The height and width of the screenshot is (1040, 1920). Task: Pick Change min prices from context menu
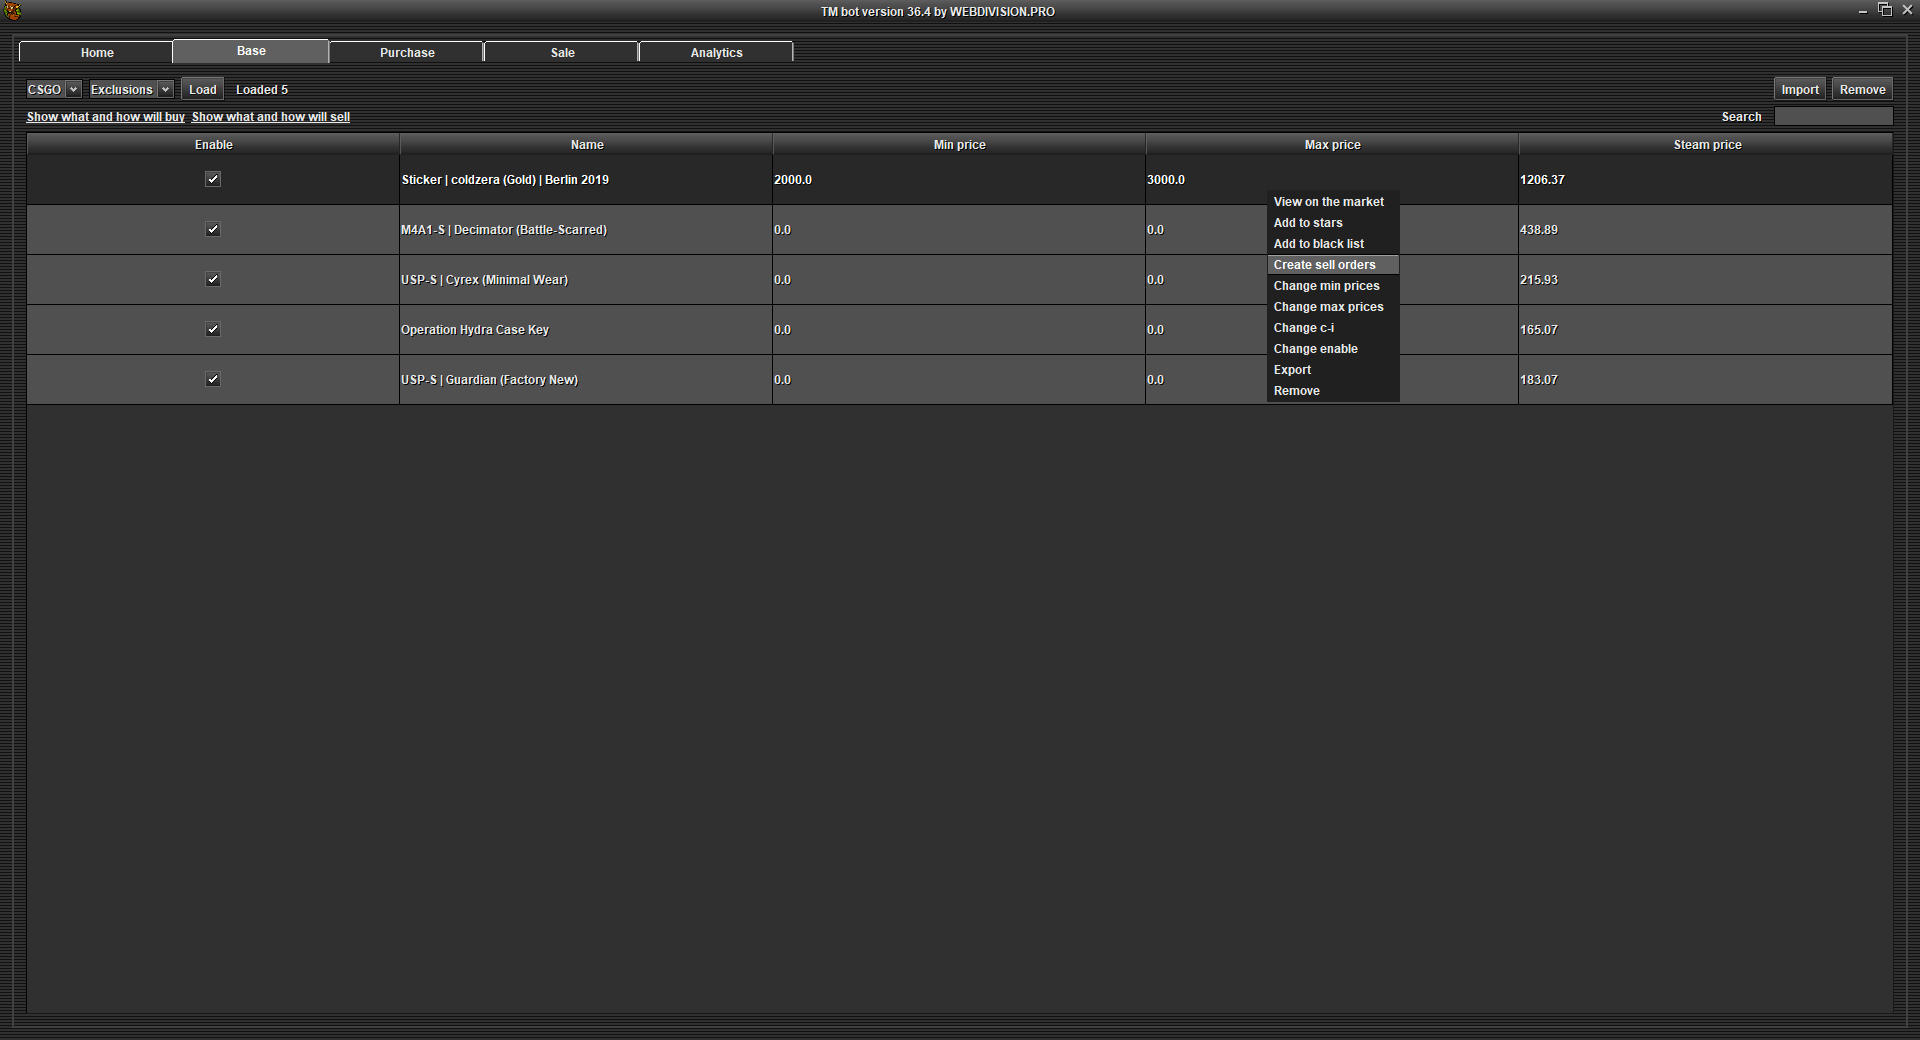click(x=1326, y=286)
